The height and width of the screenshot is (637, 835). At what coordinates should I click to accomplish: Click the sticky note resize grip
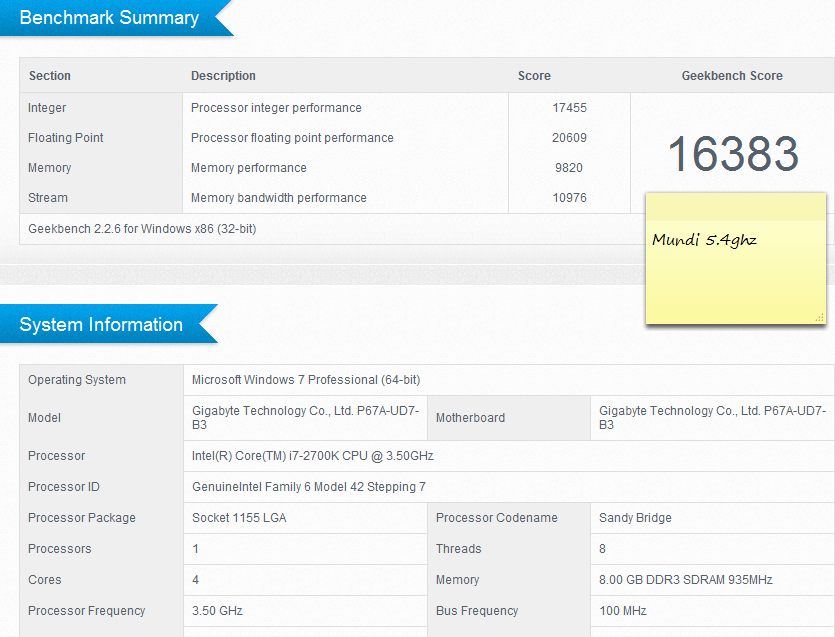(x=819, y=317)
